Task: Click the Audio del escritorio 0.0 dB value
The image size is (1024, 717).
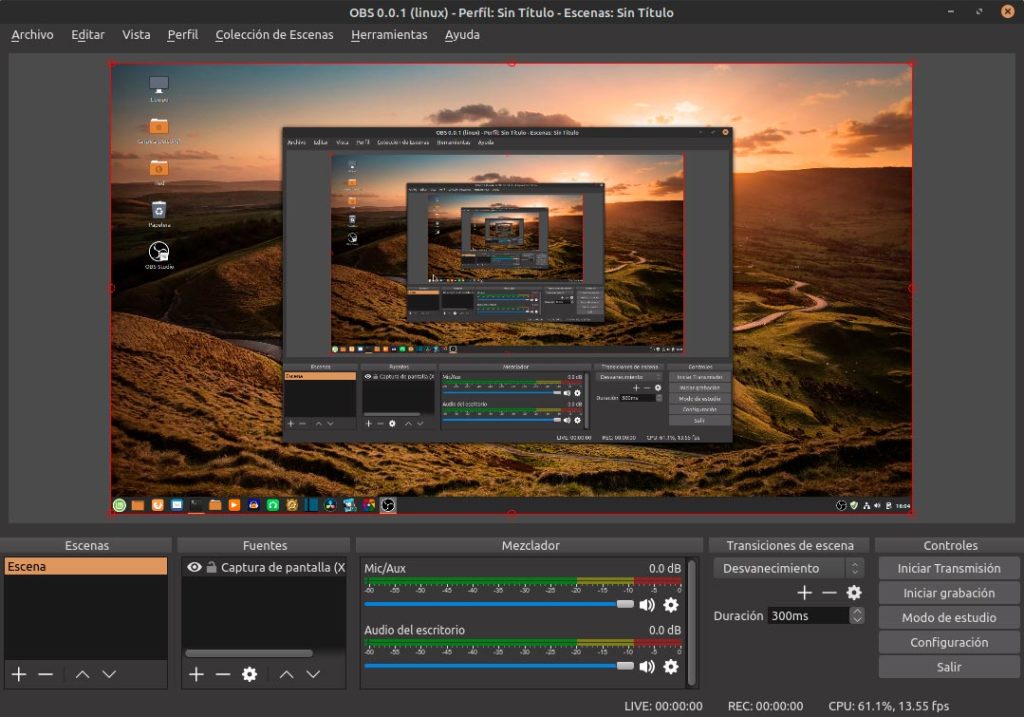Action: 665,630
